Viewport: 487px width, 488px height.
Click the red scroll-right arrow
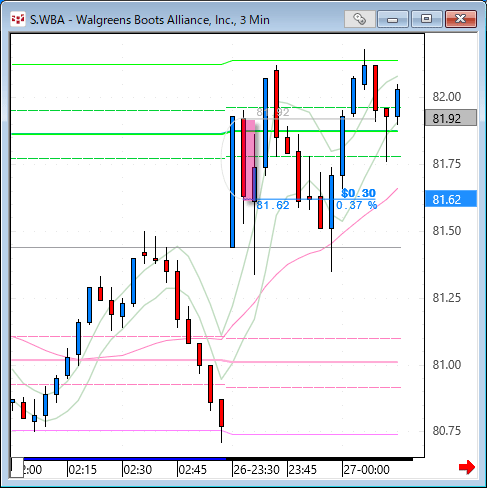pos(467,467)
